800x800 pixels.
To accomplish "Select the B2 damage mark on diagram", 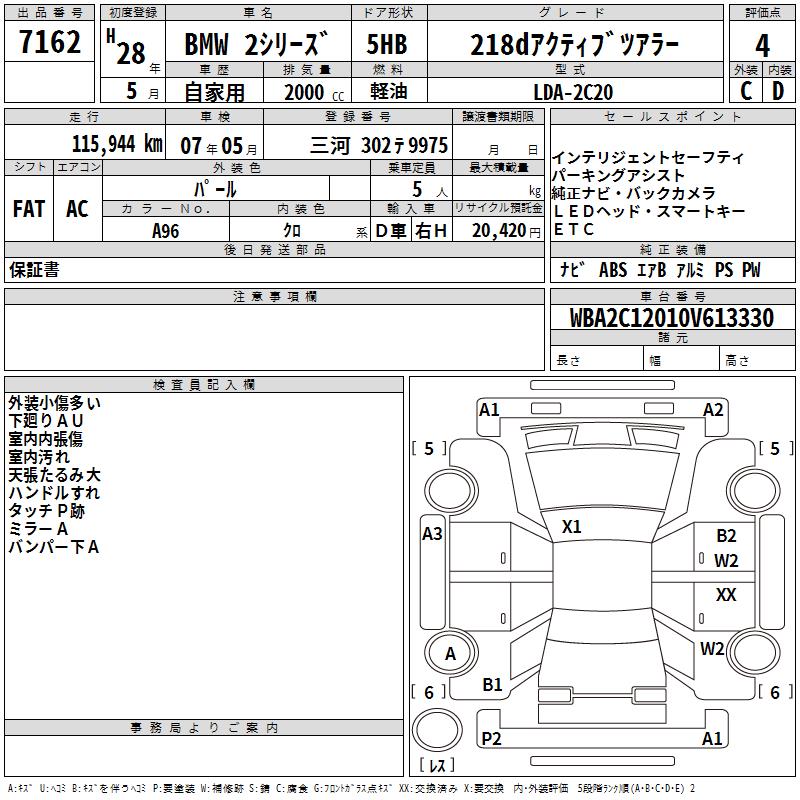I will coord(726,536).
